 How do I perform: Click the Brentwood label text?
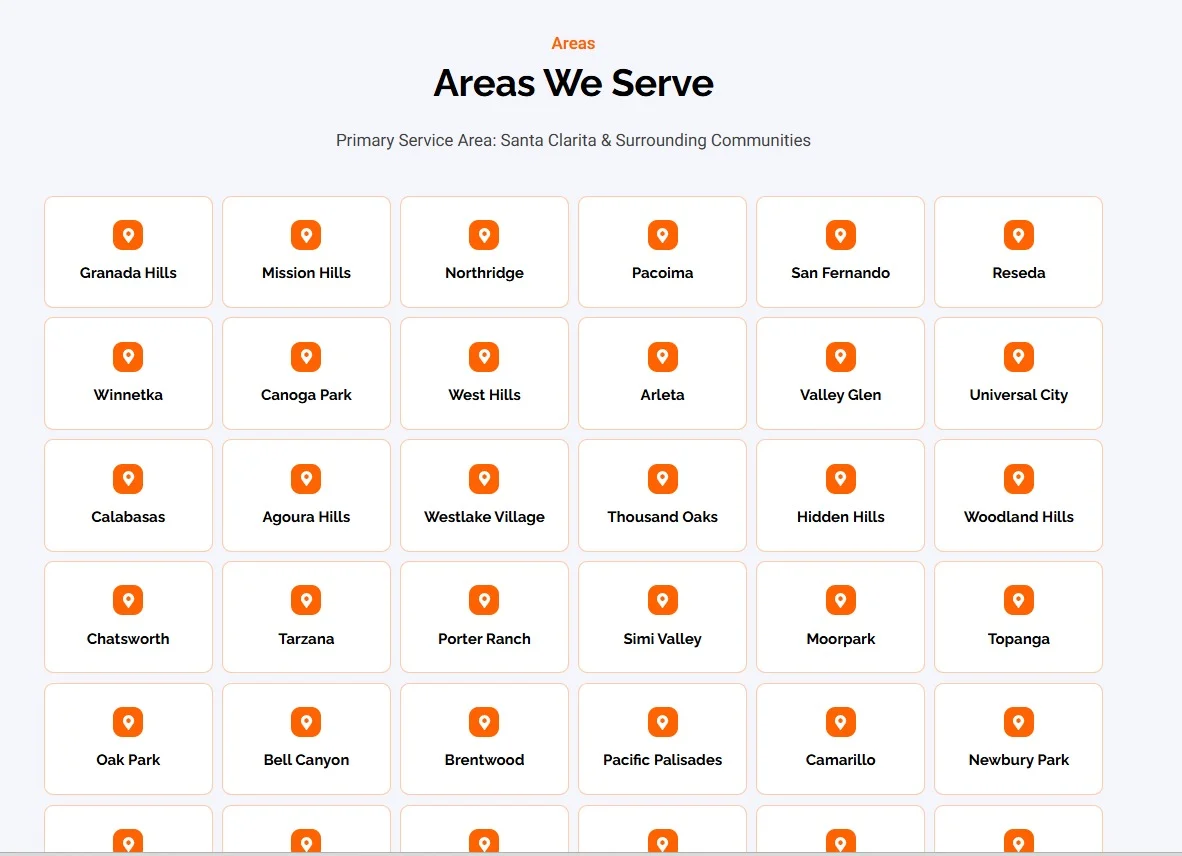pyautogui.click(x=484, y=760)
